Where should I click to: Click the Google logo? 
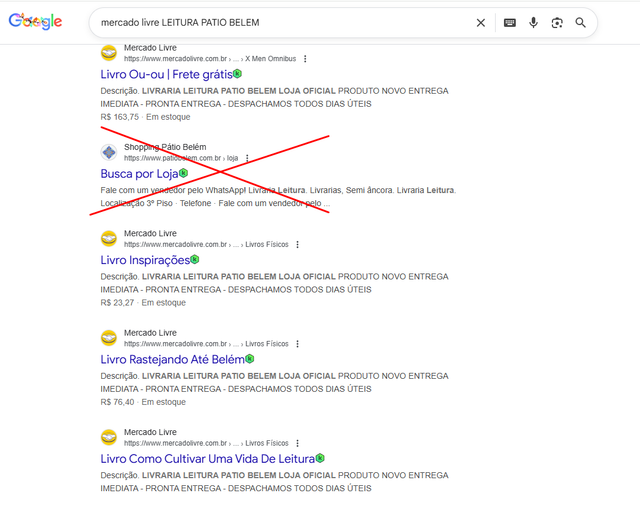click(x=35, y=21)
